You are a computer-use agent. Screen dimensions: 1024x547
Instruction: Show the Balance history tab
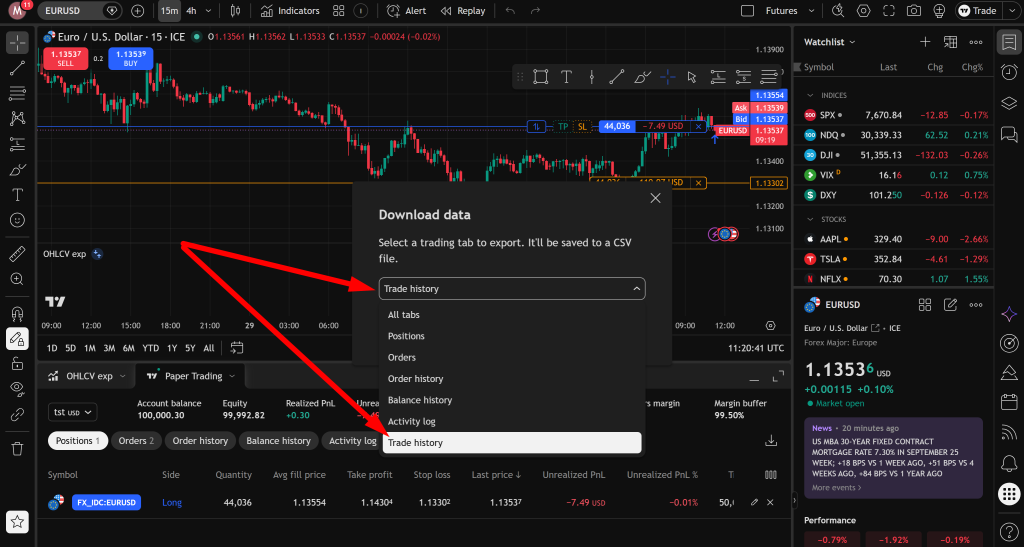278,441
